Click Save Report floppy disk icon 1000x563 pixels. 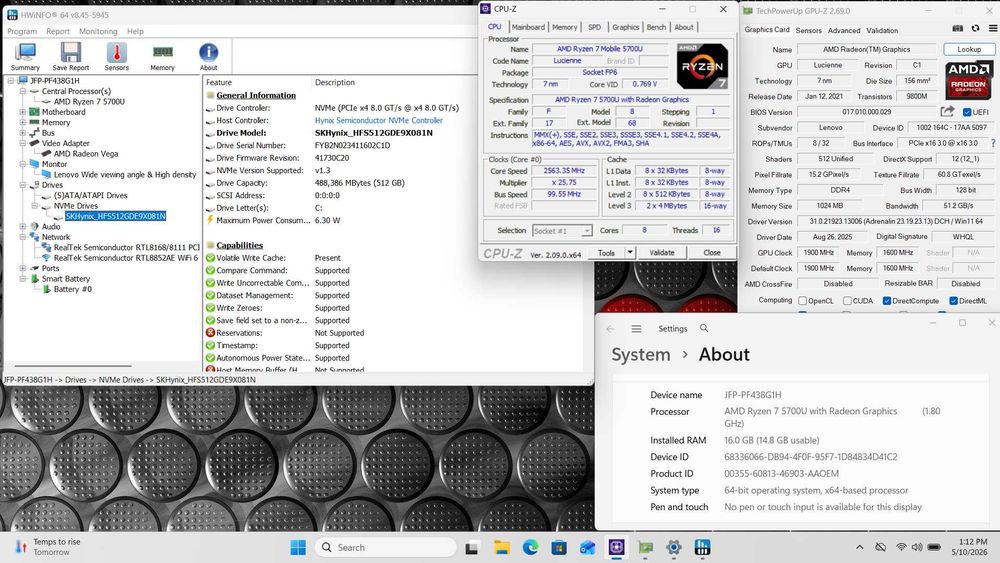[x=71, y=56]
